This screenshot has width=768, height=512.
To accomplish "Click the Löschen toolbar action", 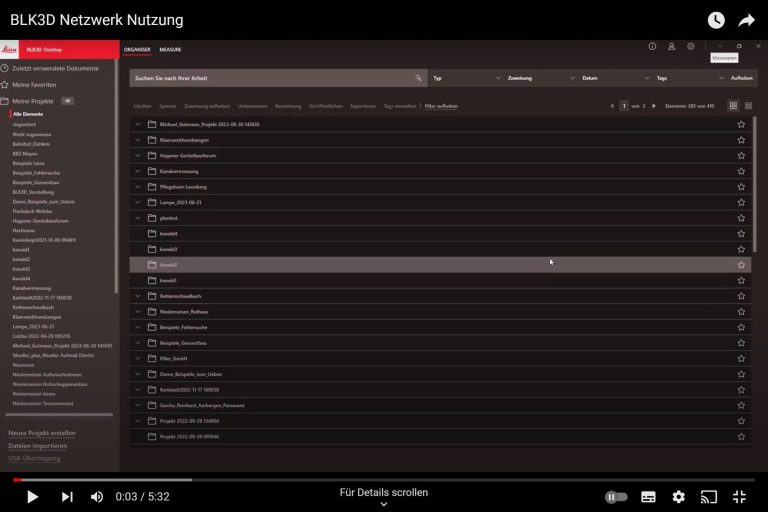I will coord(143,106).
